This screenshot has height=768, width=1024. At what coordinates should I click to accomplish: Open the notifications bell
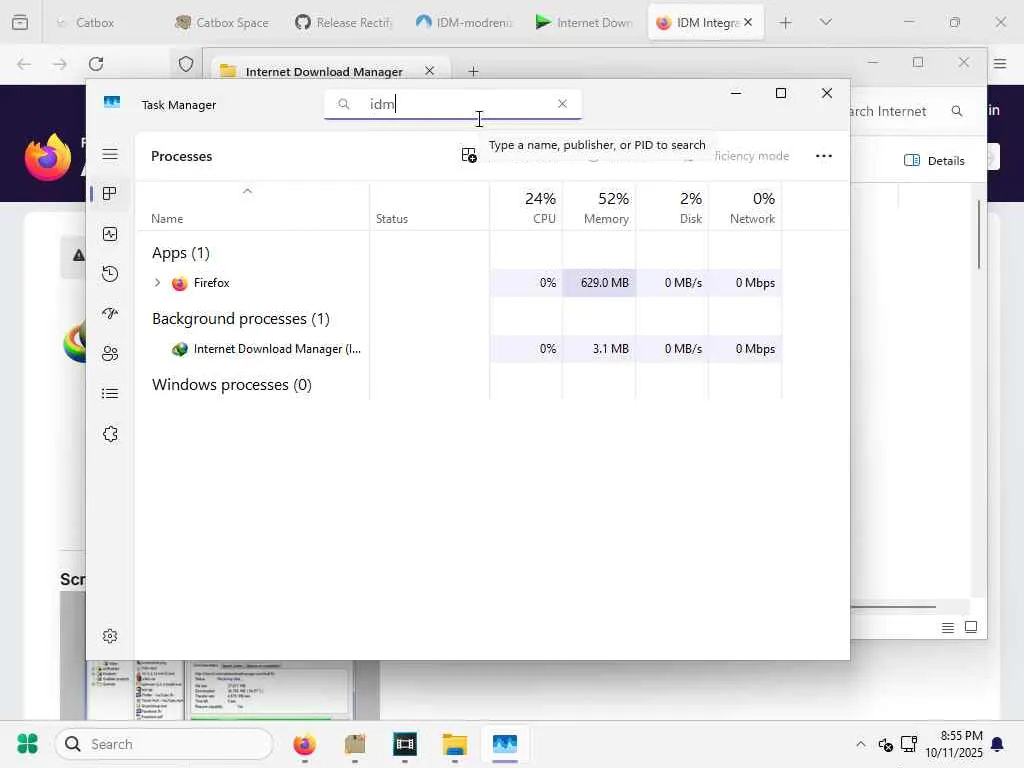(997, 744)
